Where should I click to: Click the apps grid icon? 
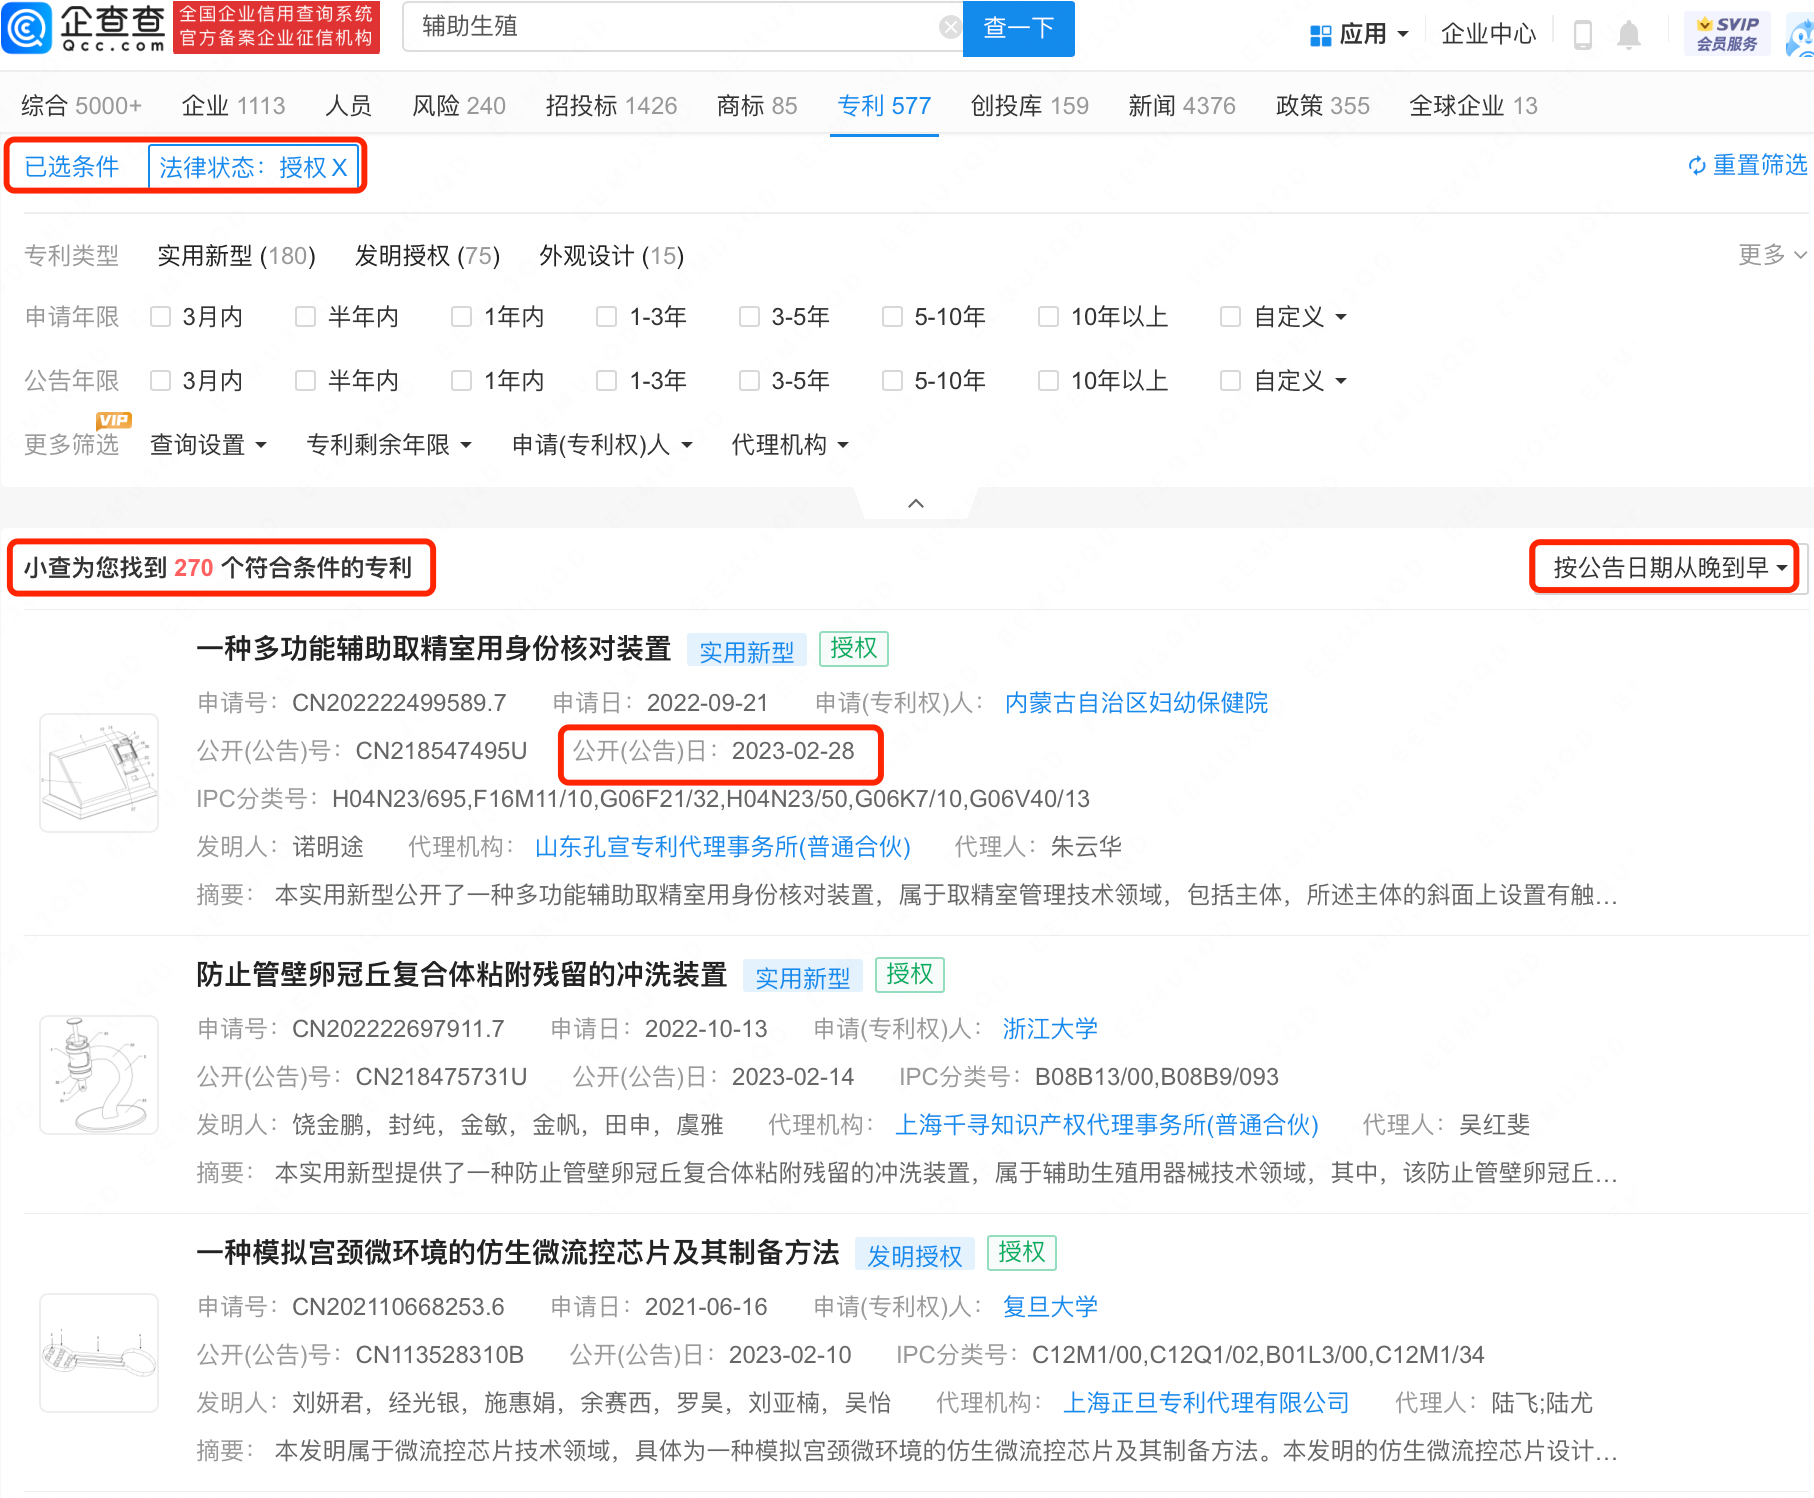[1320, 35]
